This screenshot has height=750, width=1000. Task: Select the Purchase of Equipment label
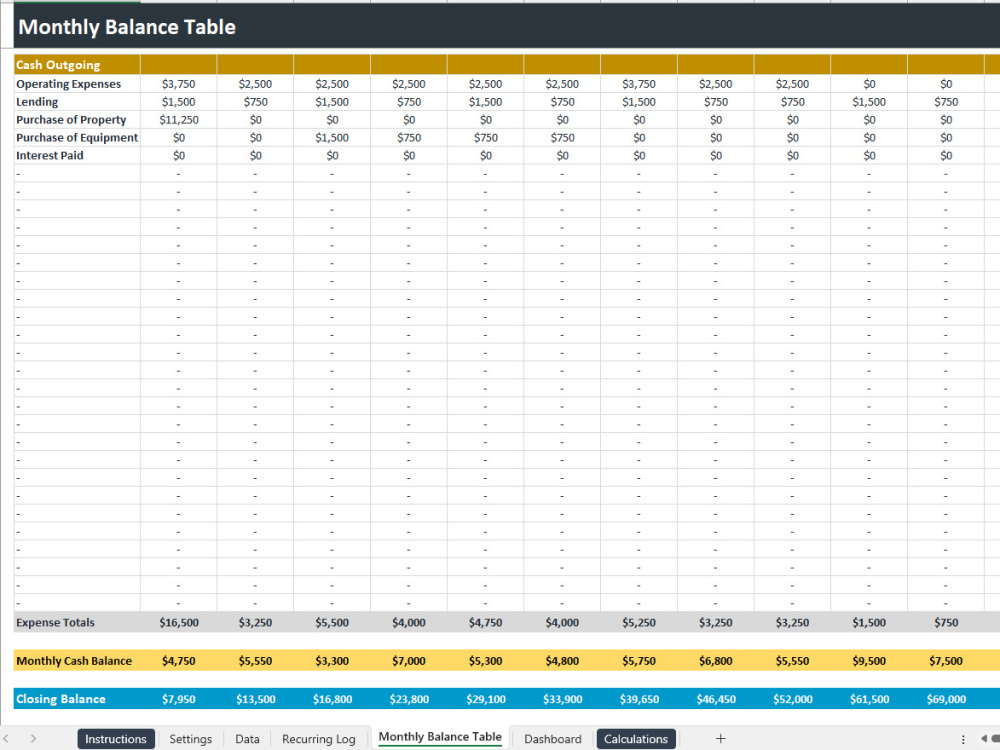coord(77,137)
